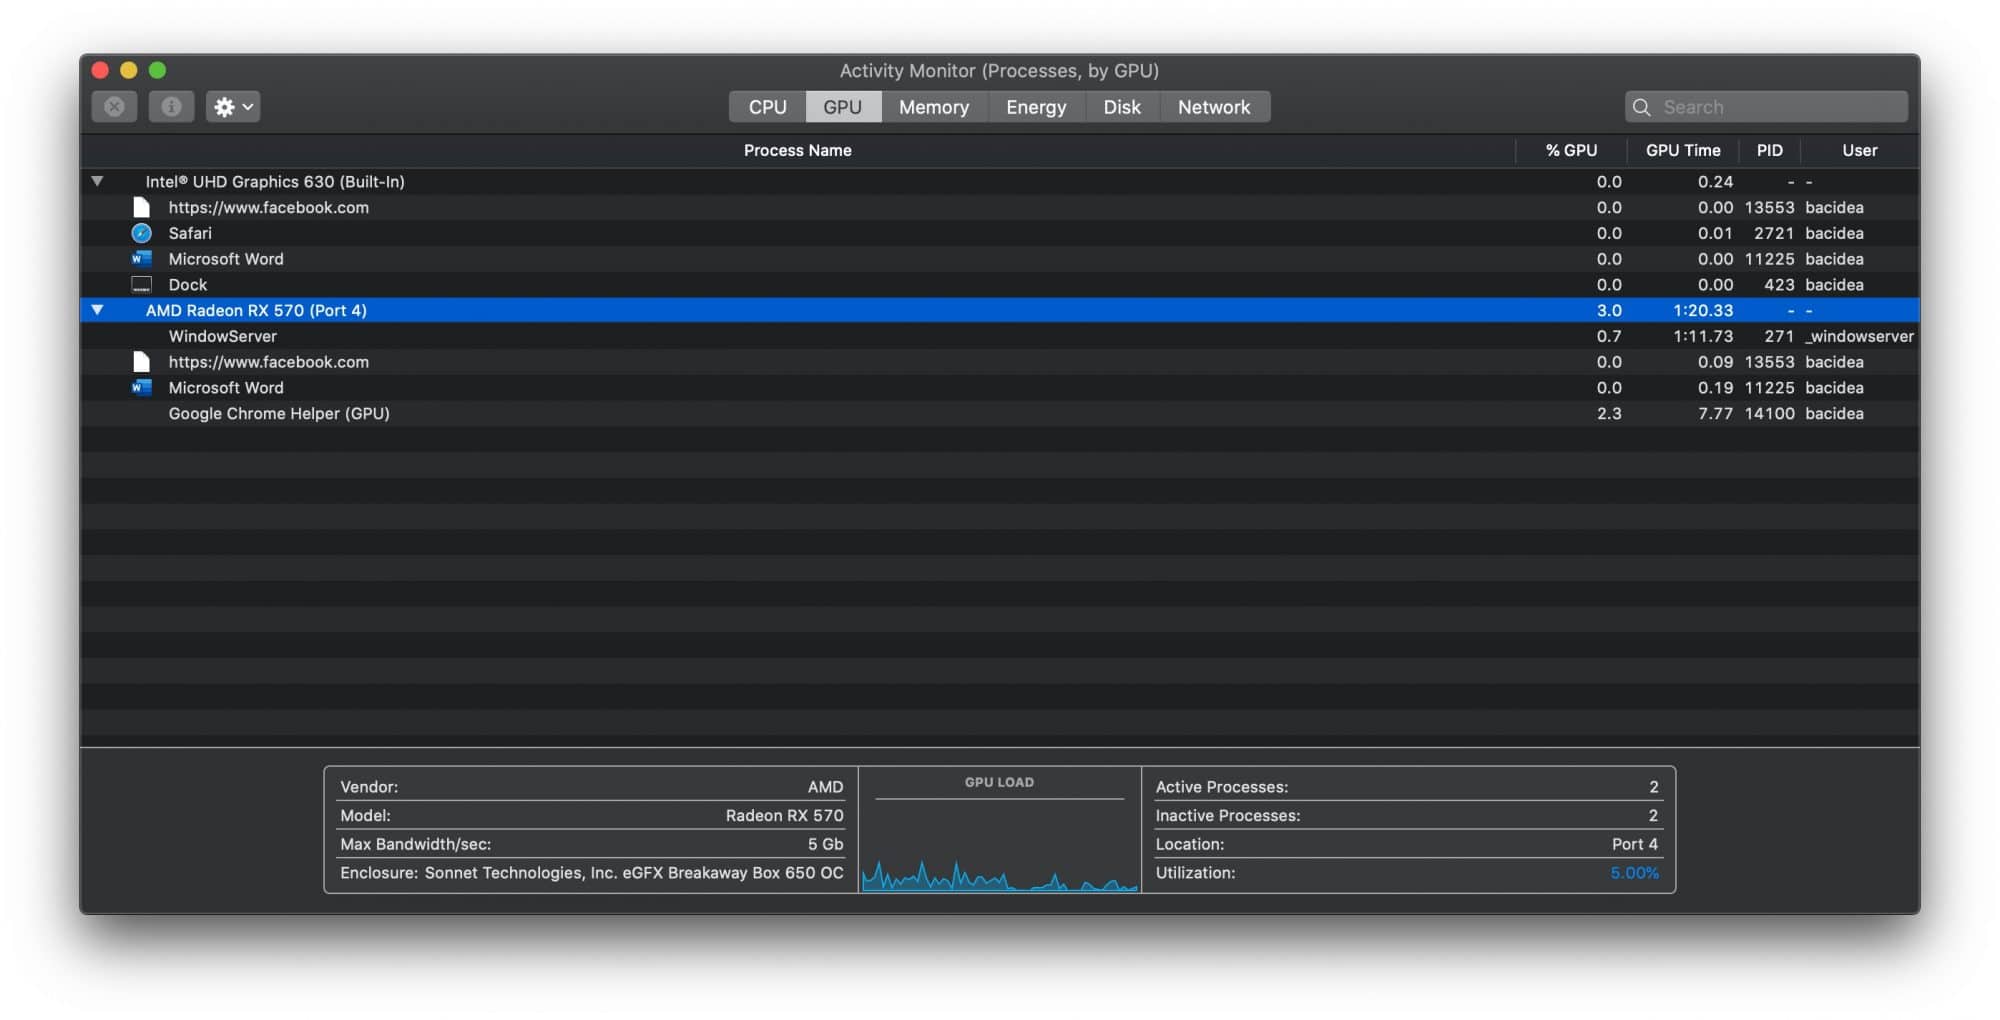The width and height of the screenshot is (2000, 1020).
Task: Click Microsoft Word icon under AMD Radeon
Action: [141, 387]
